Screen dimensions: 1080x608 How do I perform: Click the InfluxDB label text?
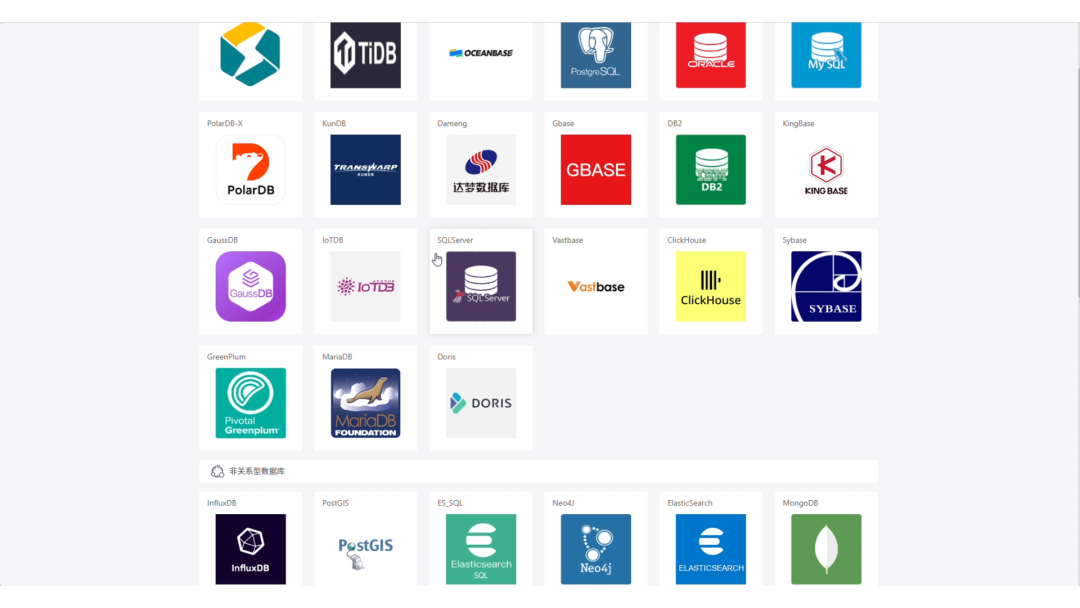tap(222, 503)
